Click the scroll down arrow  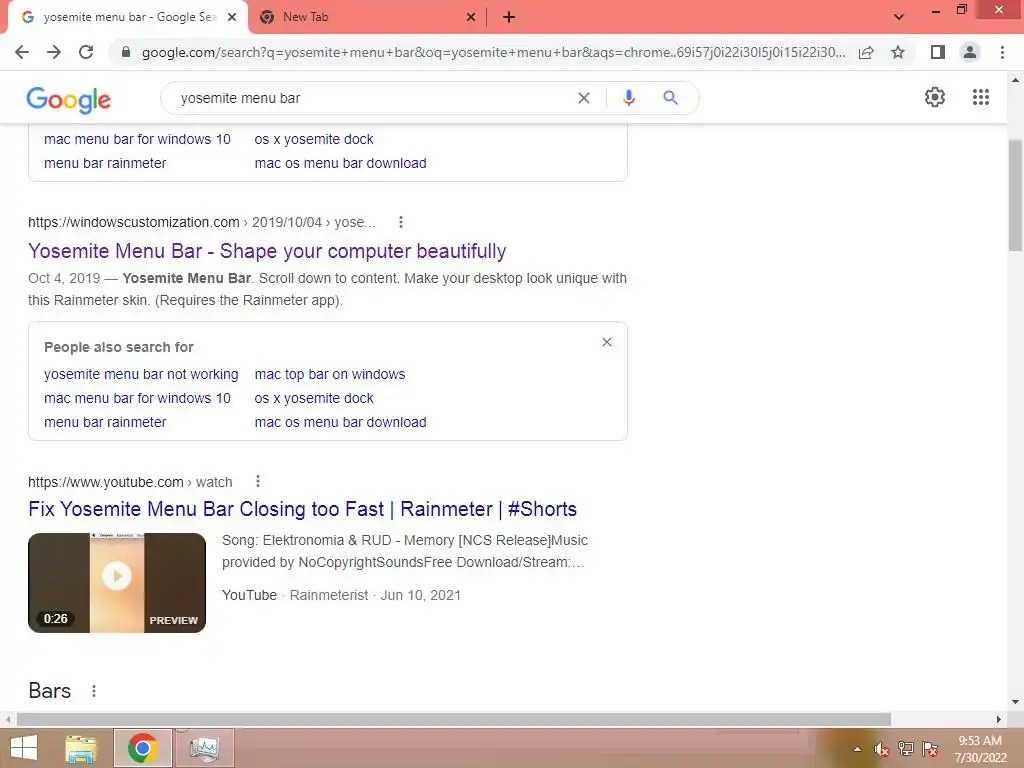(x=1015, y=702)
